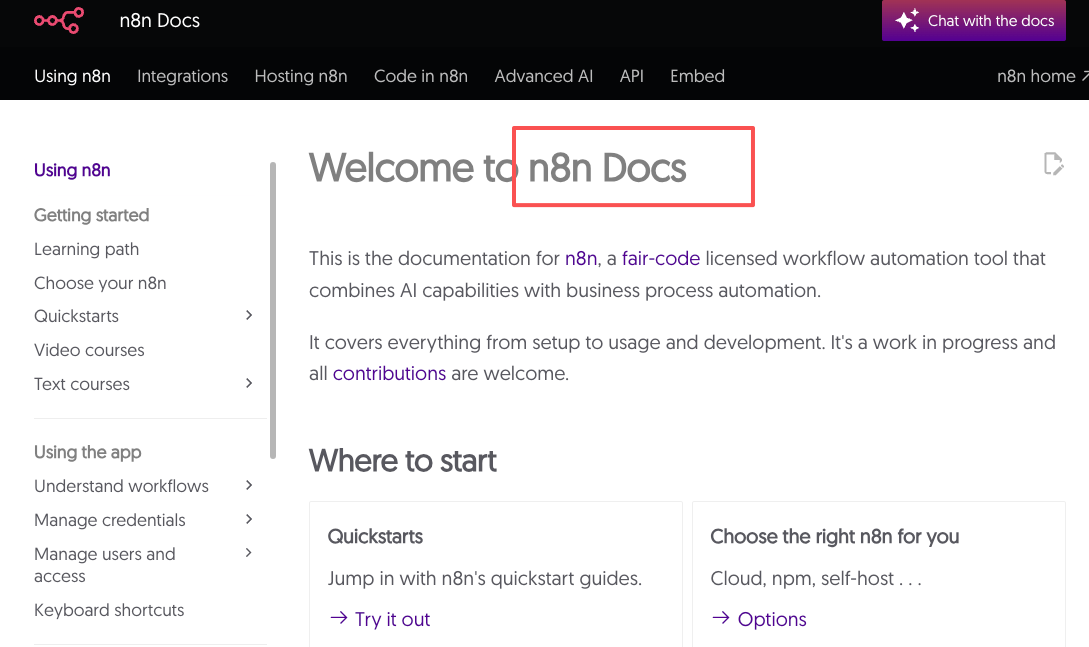The image size is (1089, 647).
Task: Follow the n8n link in intro paragraph
Action: point(581,258)
